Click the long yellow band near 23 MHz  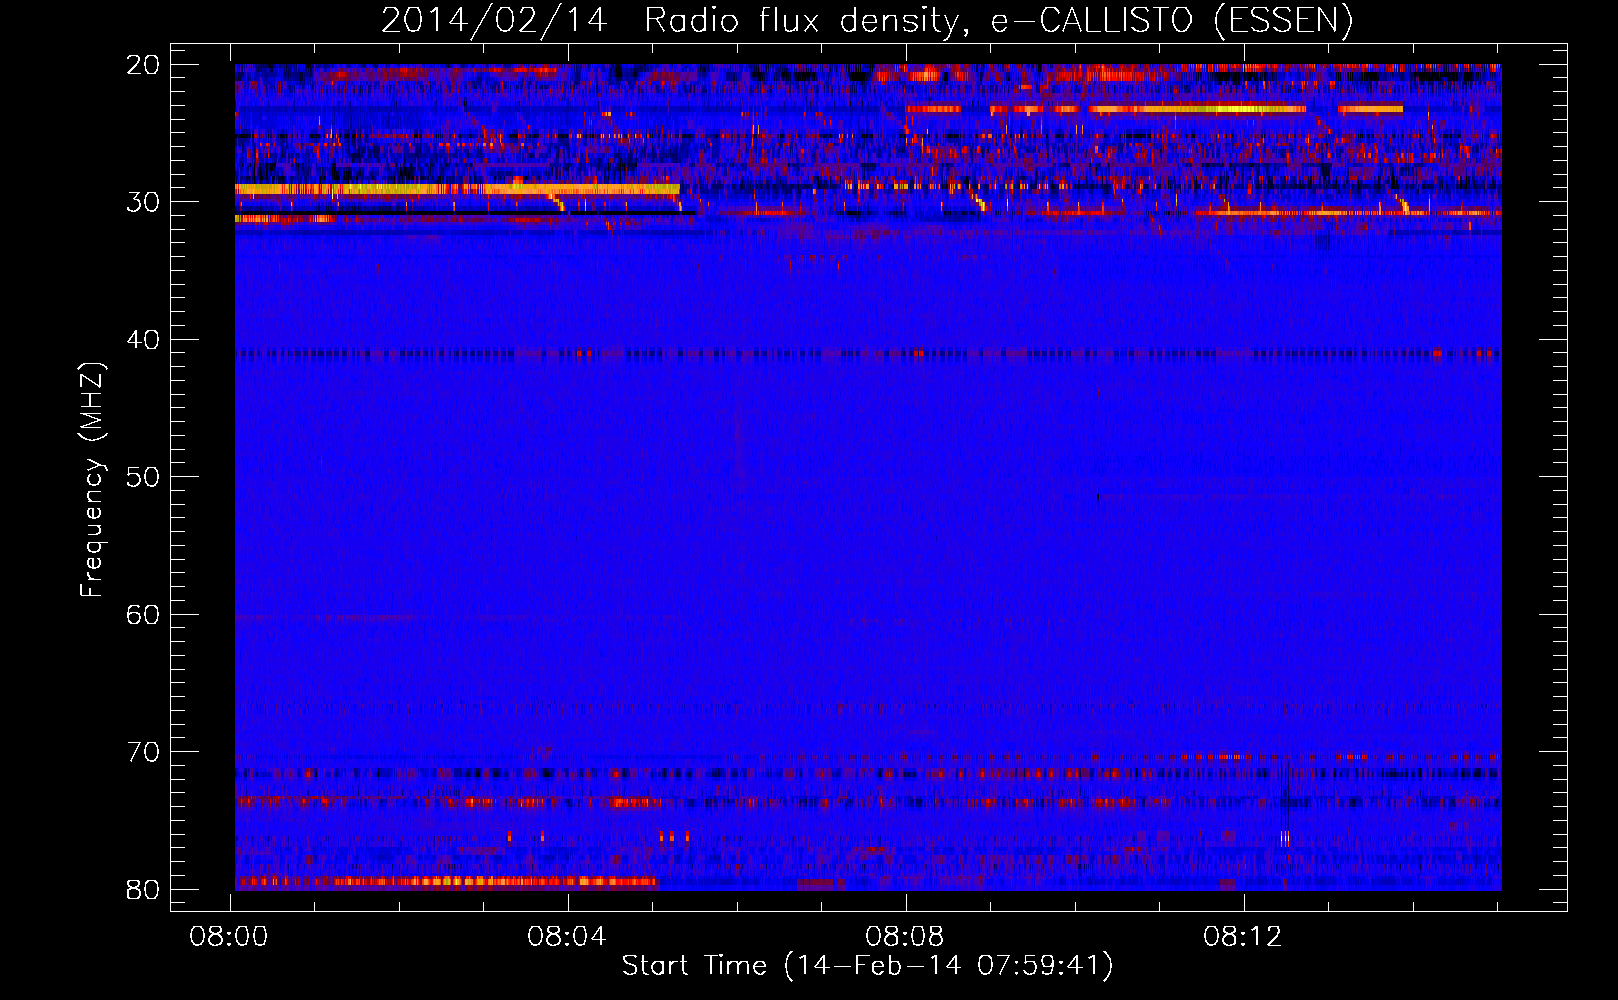click(1197, 109)
